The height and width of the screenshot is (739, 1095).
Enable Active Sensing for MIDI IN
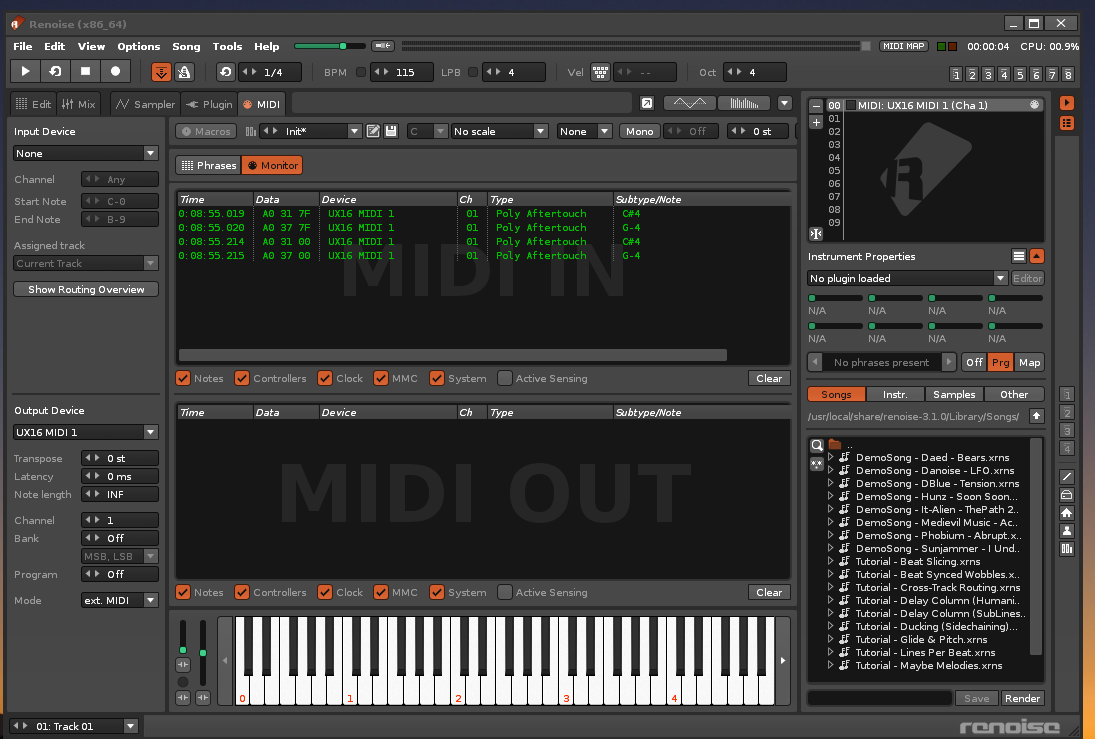point(504,378)
